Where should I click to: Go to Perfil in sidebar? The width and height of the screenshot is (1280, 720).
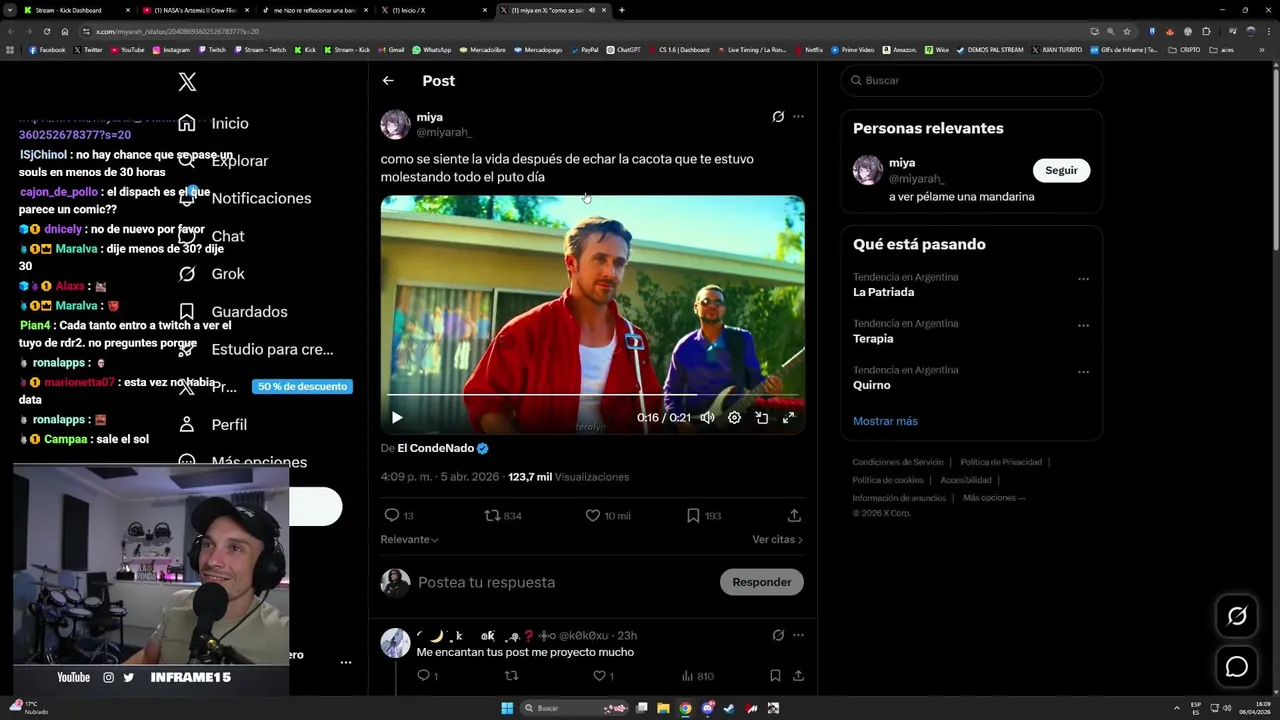212,425
